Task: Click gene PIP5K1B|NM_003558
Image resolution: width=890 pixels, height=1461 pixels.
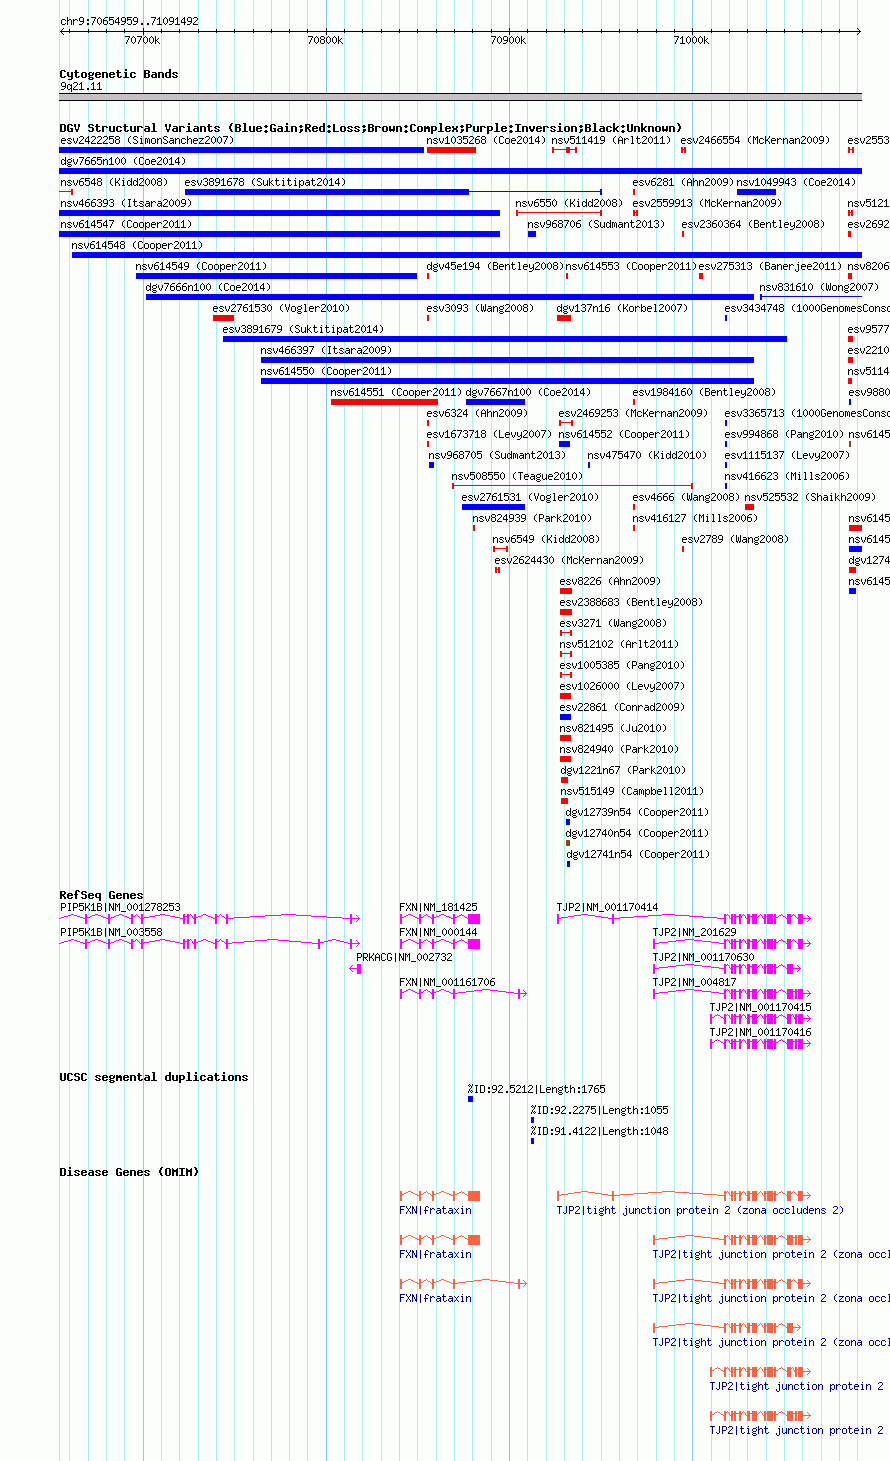Action: (x=111, y=933)
